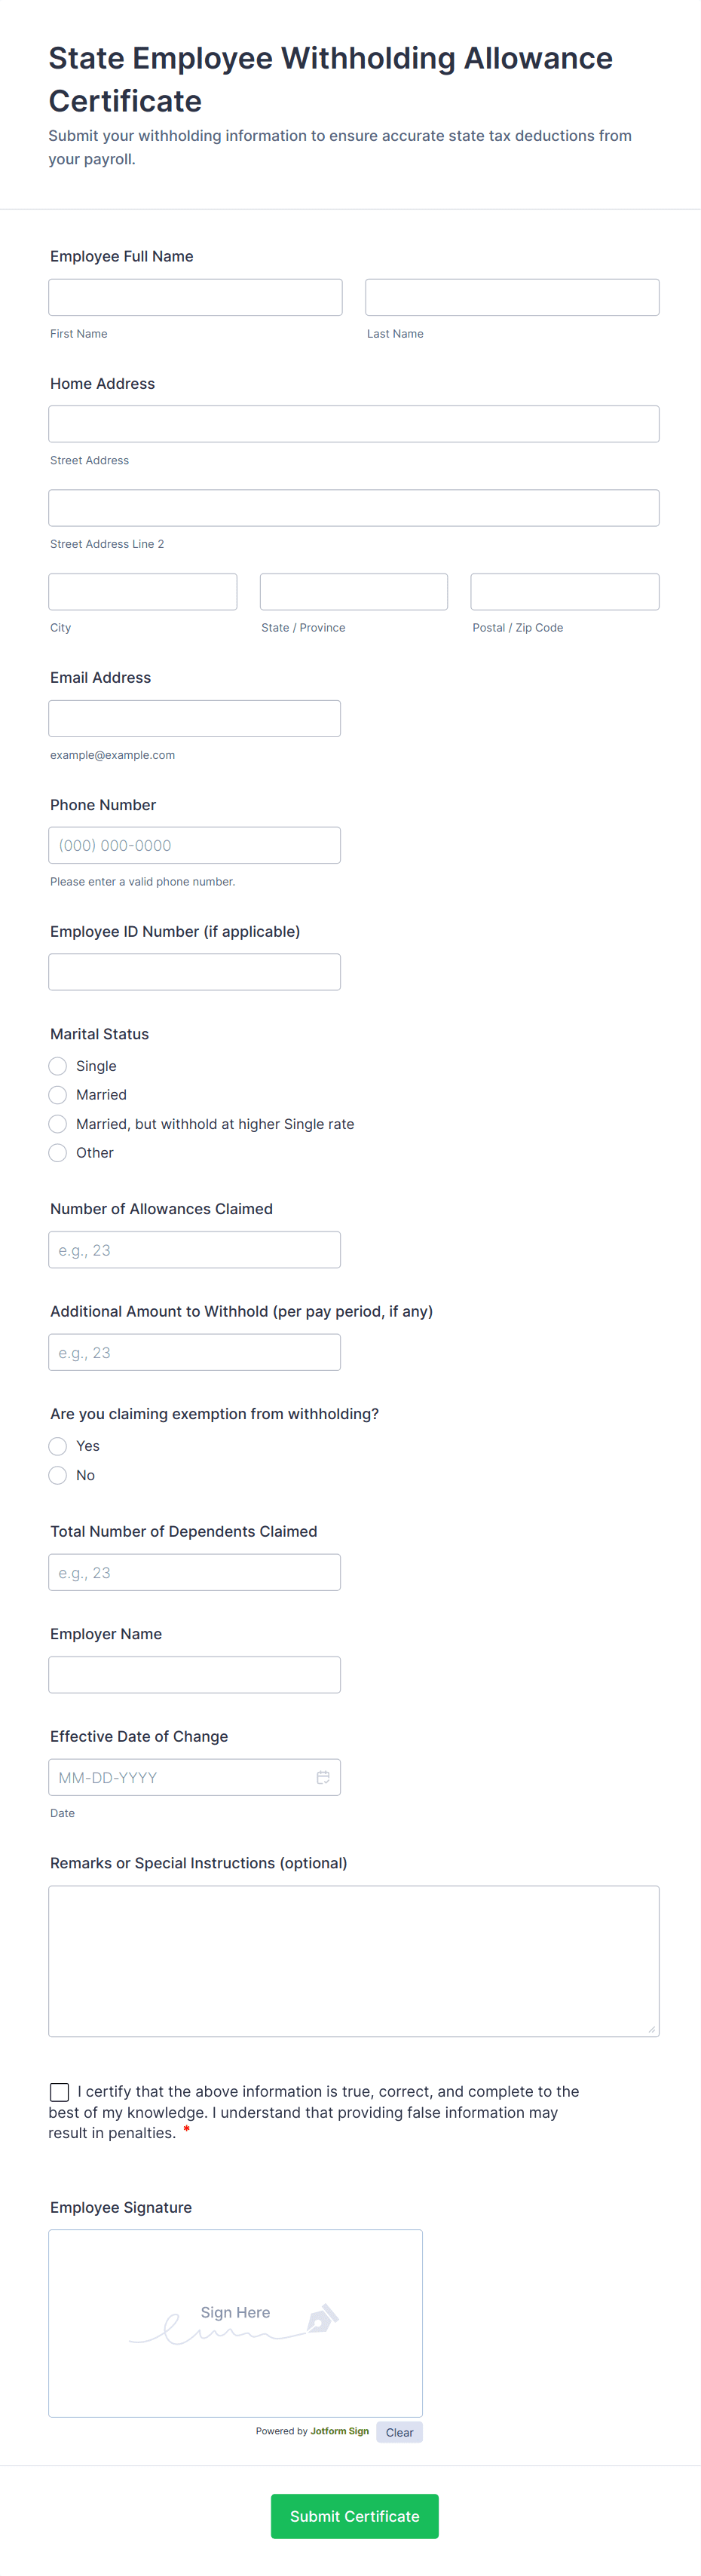This screenshot has height=2576, width=701.
Task: Select Married, but withhold at higher Single rate
Action: click(58, 1124)
